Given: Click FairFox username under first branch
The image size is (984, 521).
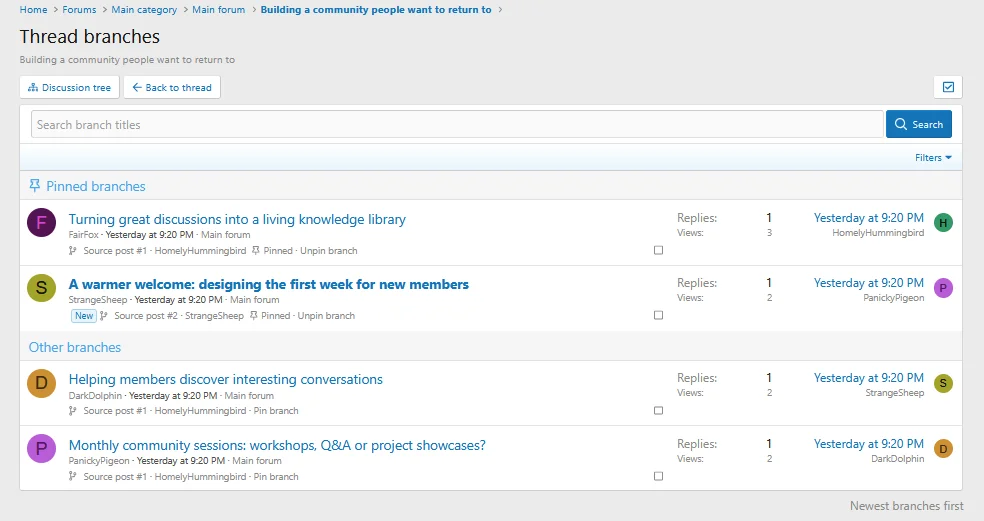Looking at the screenshot, I should tap(83, 235).
